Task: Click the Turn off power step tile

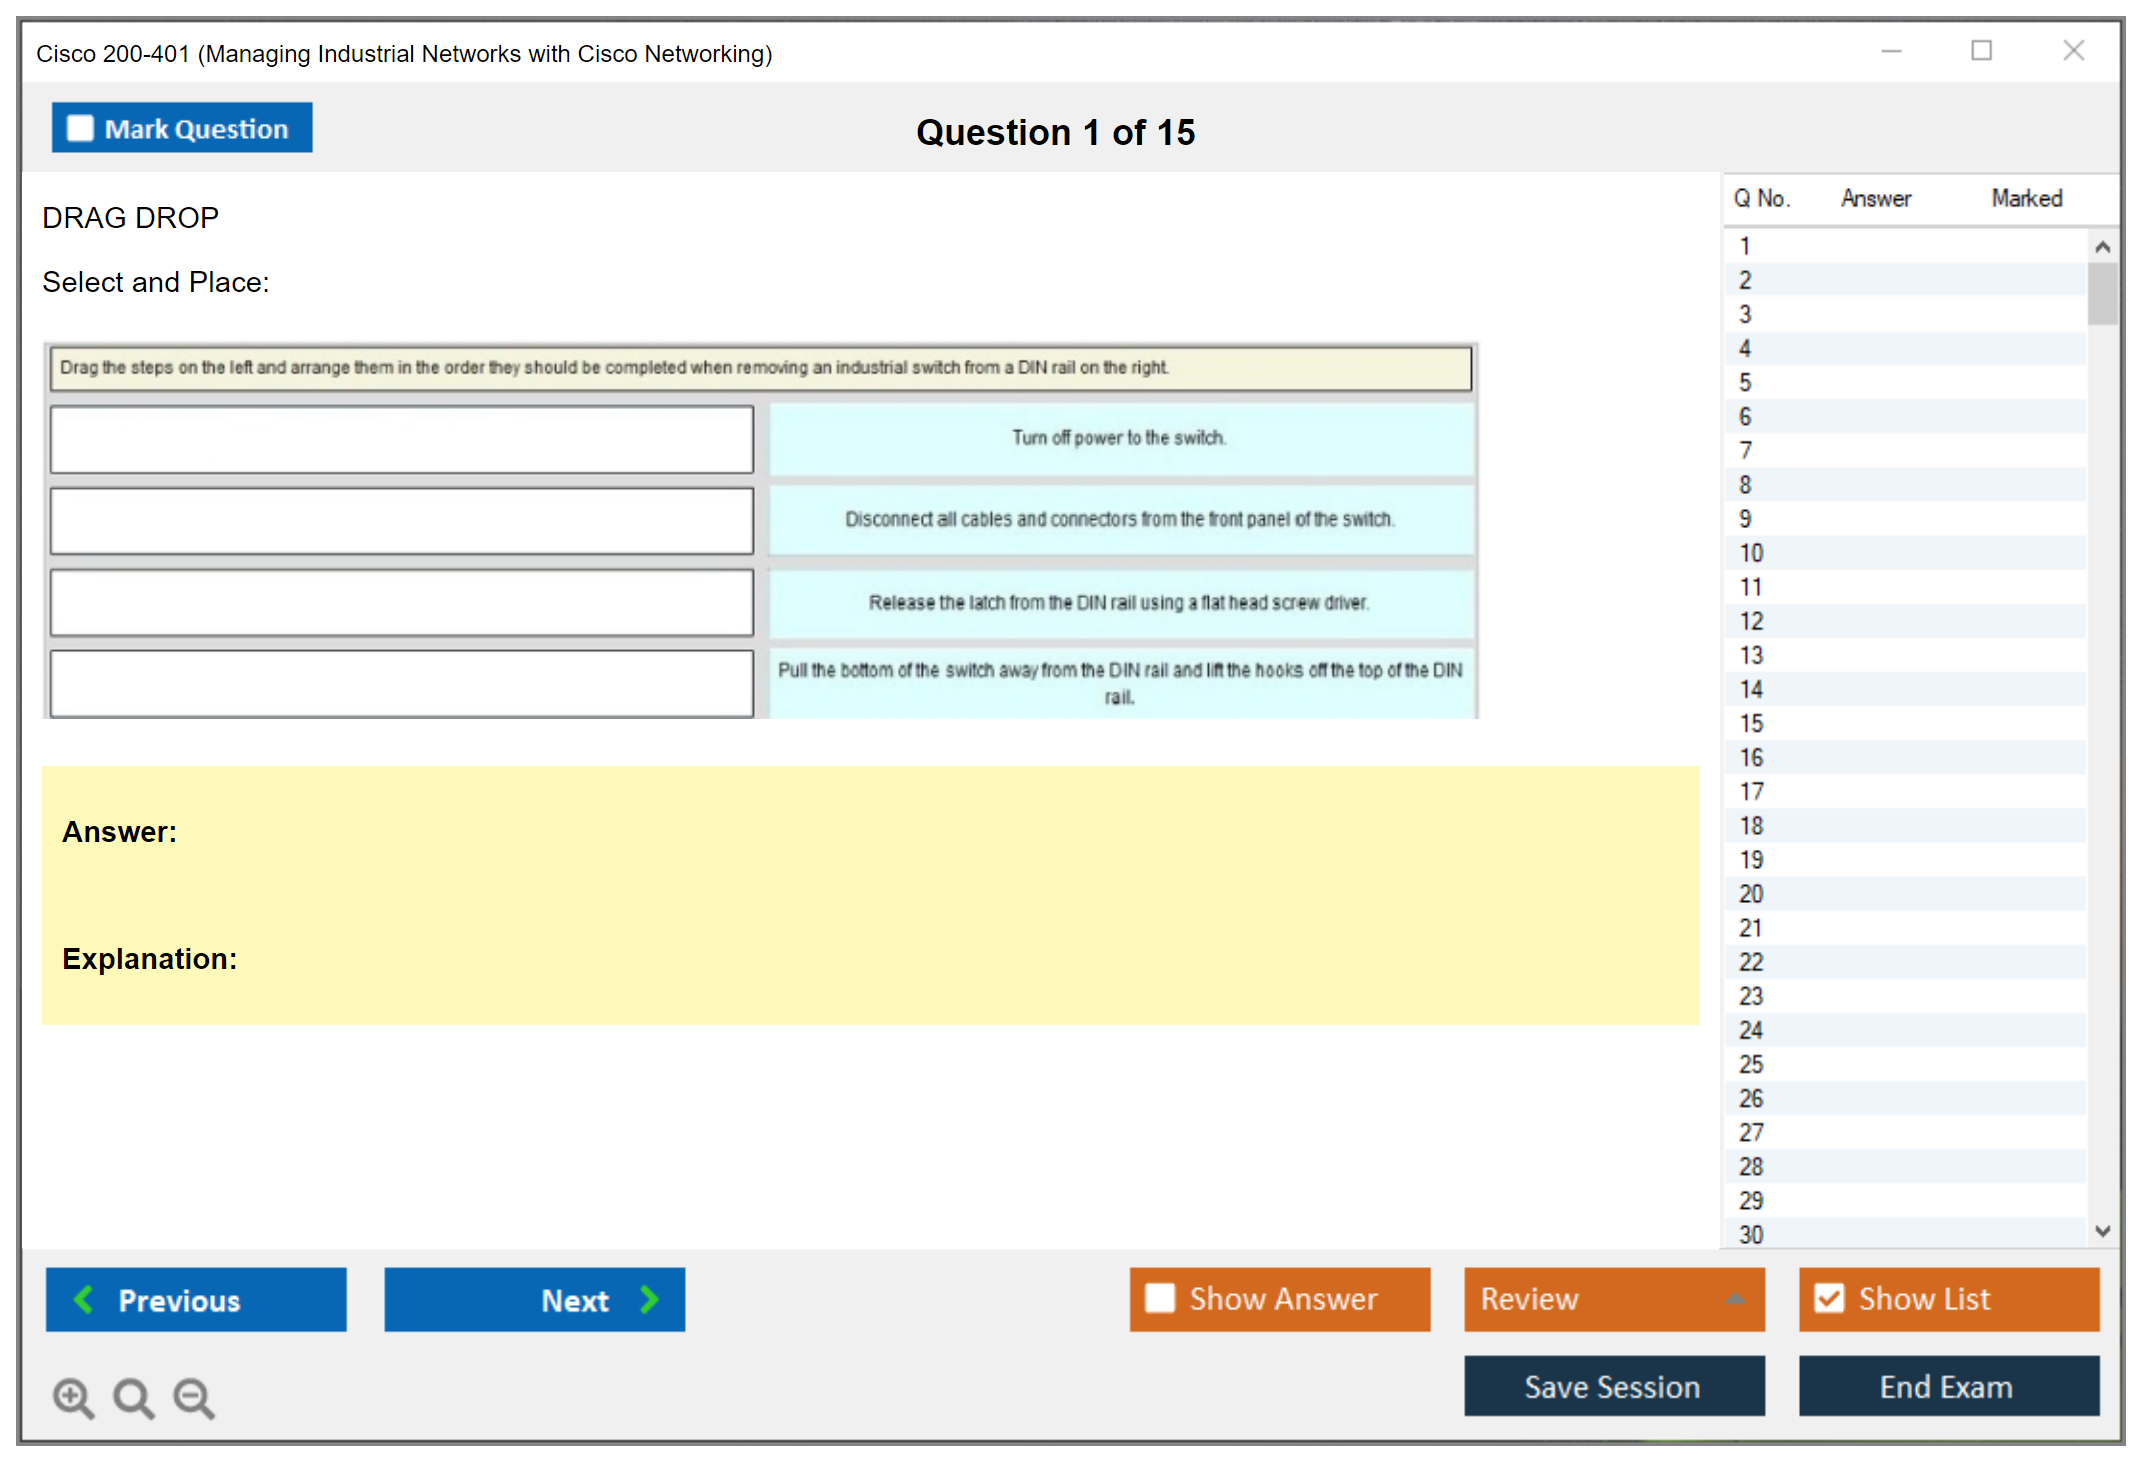Action: click(x=1120, y=438)
